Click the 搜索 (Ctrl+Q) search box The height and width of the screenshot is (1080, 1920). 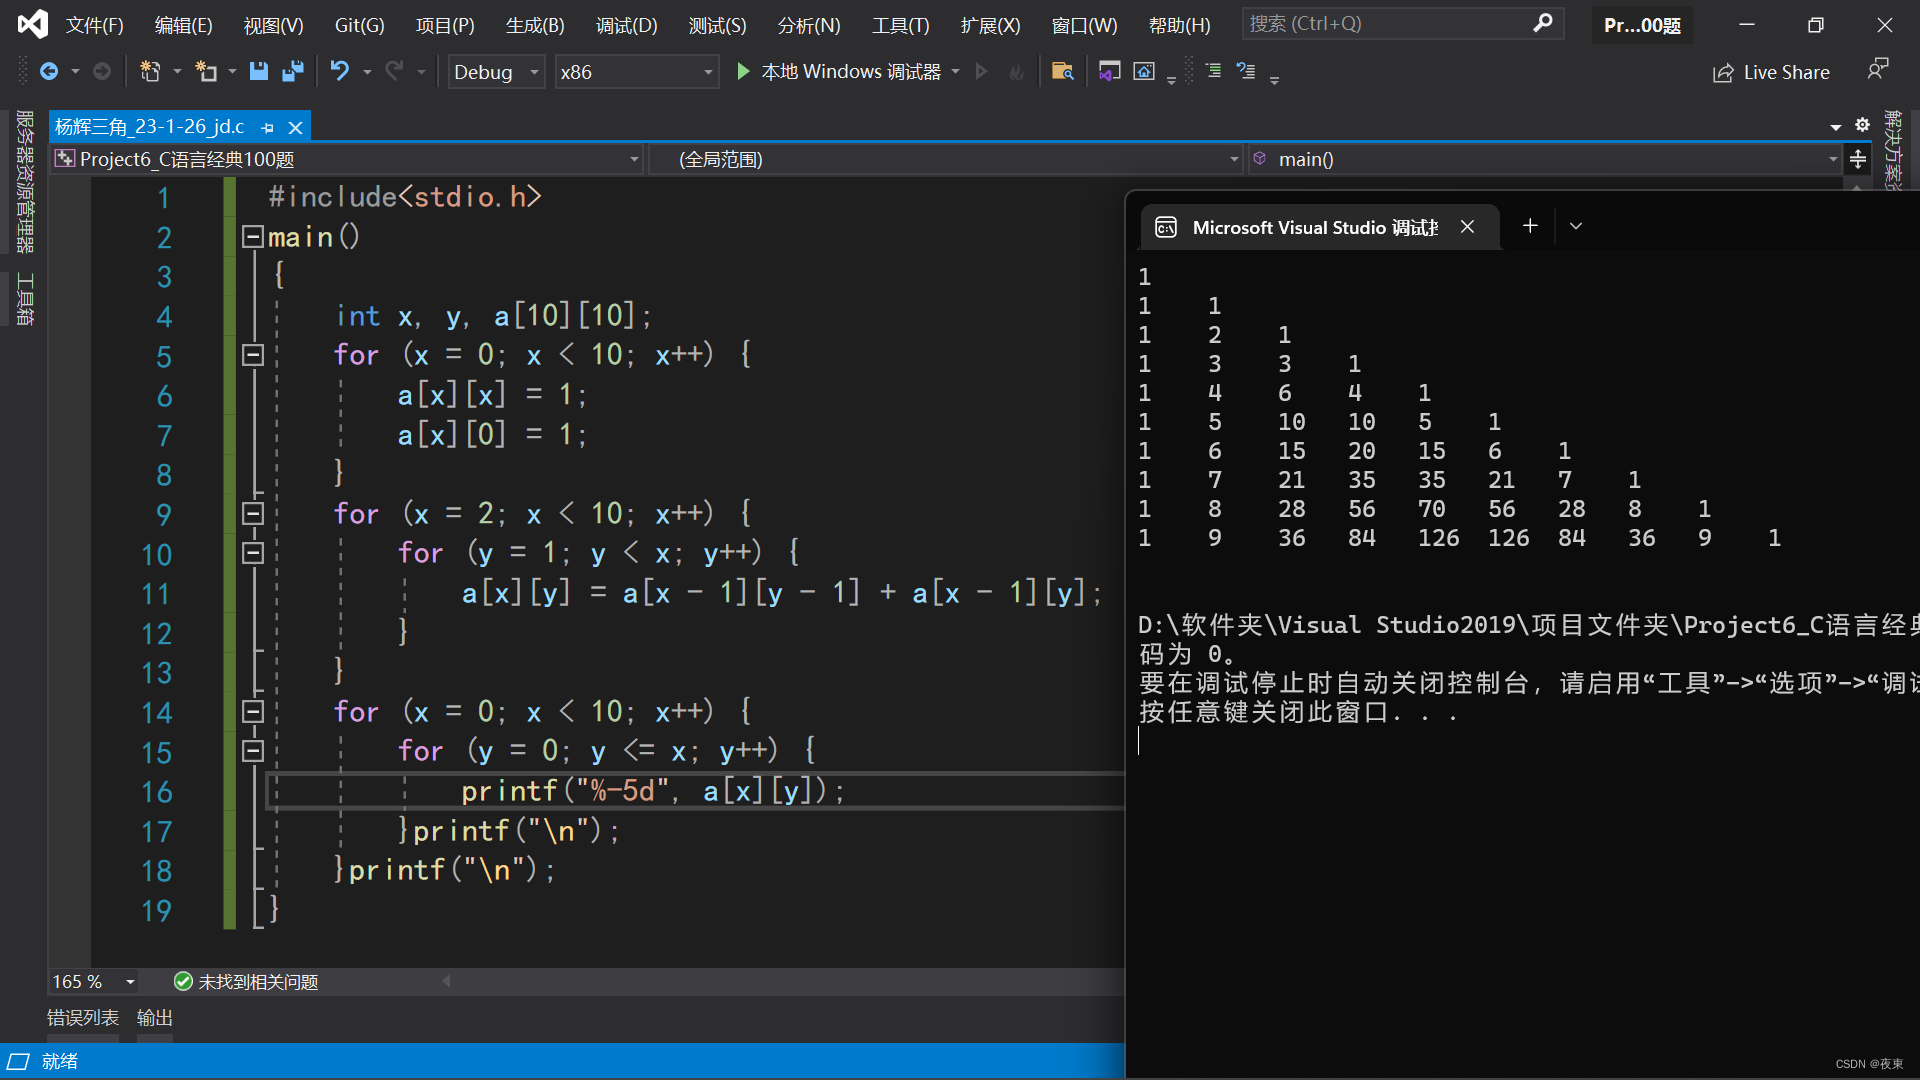pos(1390,24)
